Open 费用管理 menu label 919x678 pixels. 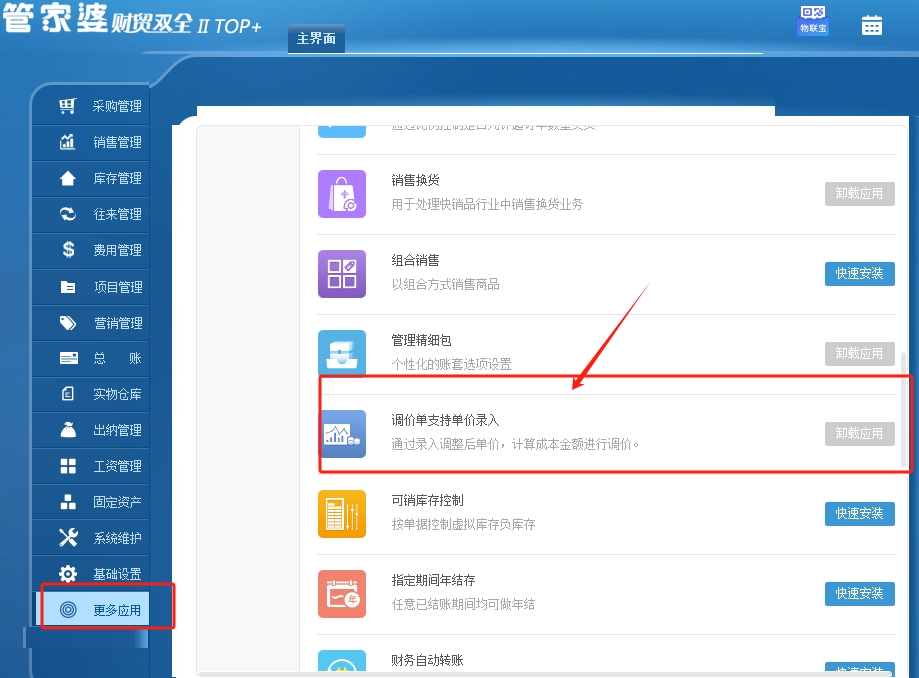tap(117, 250)
